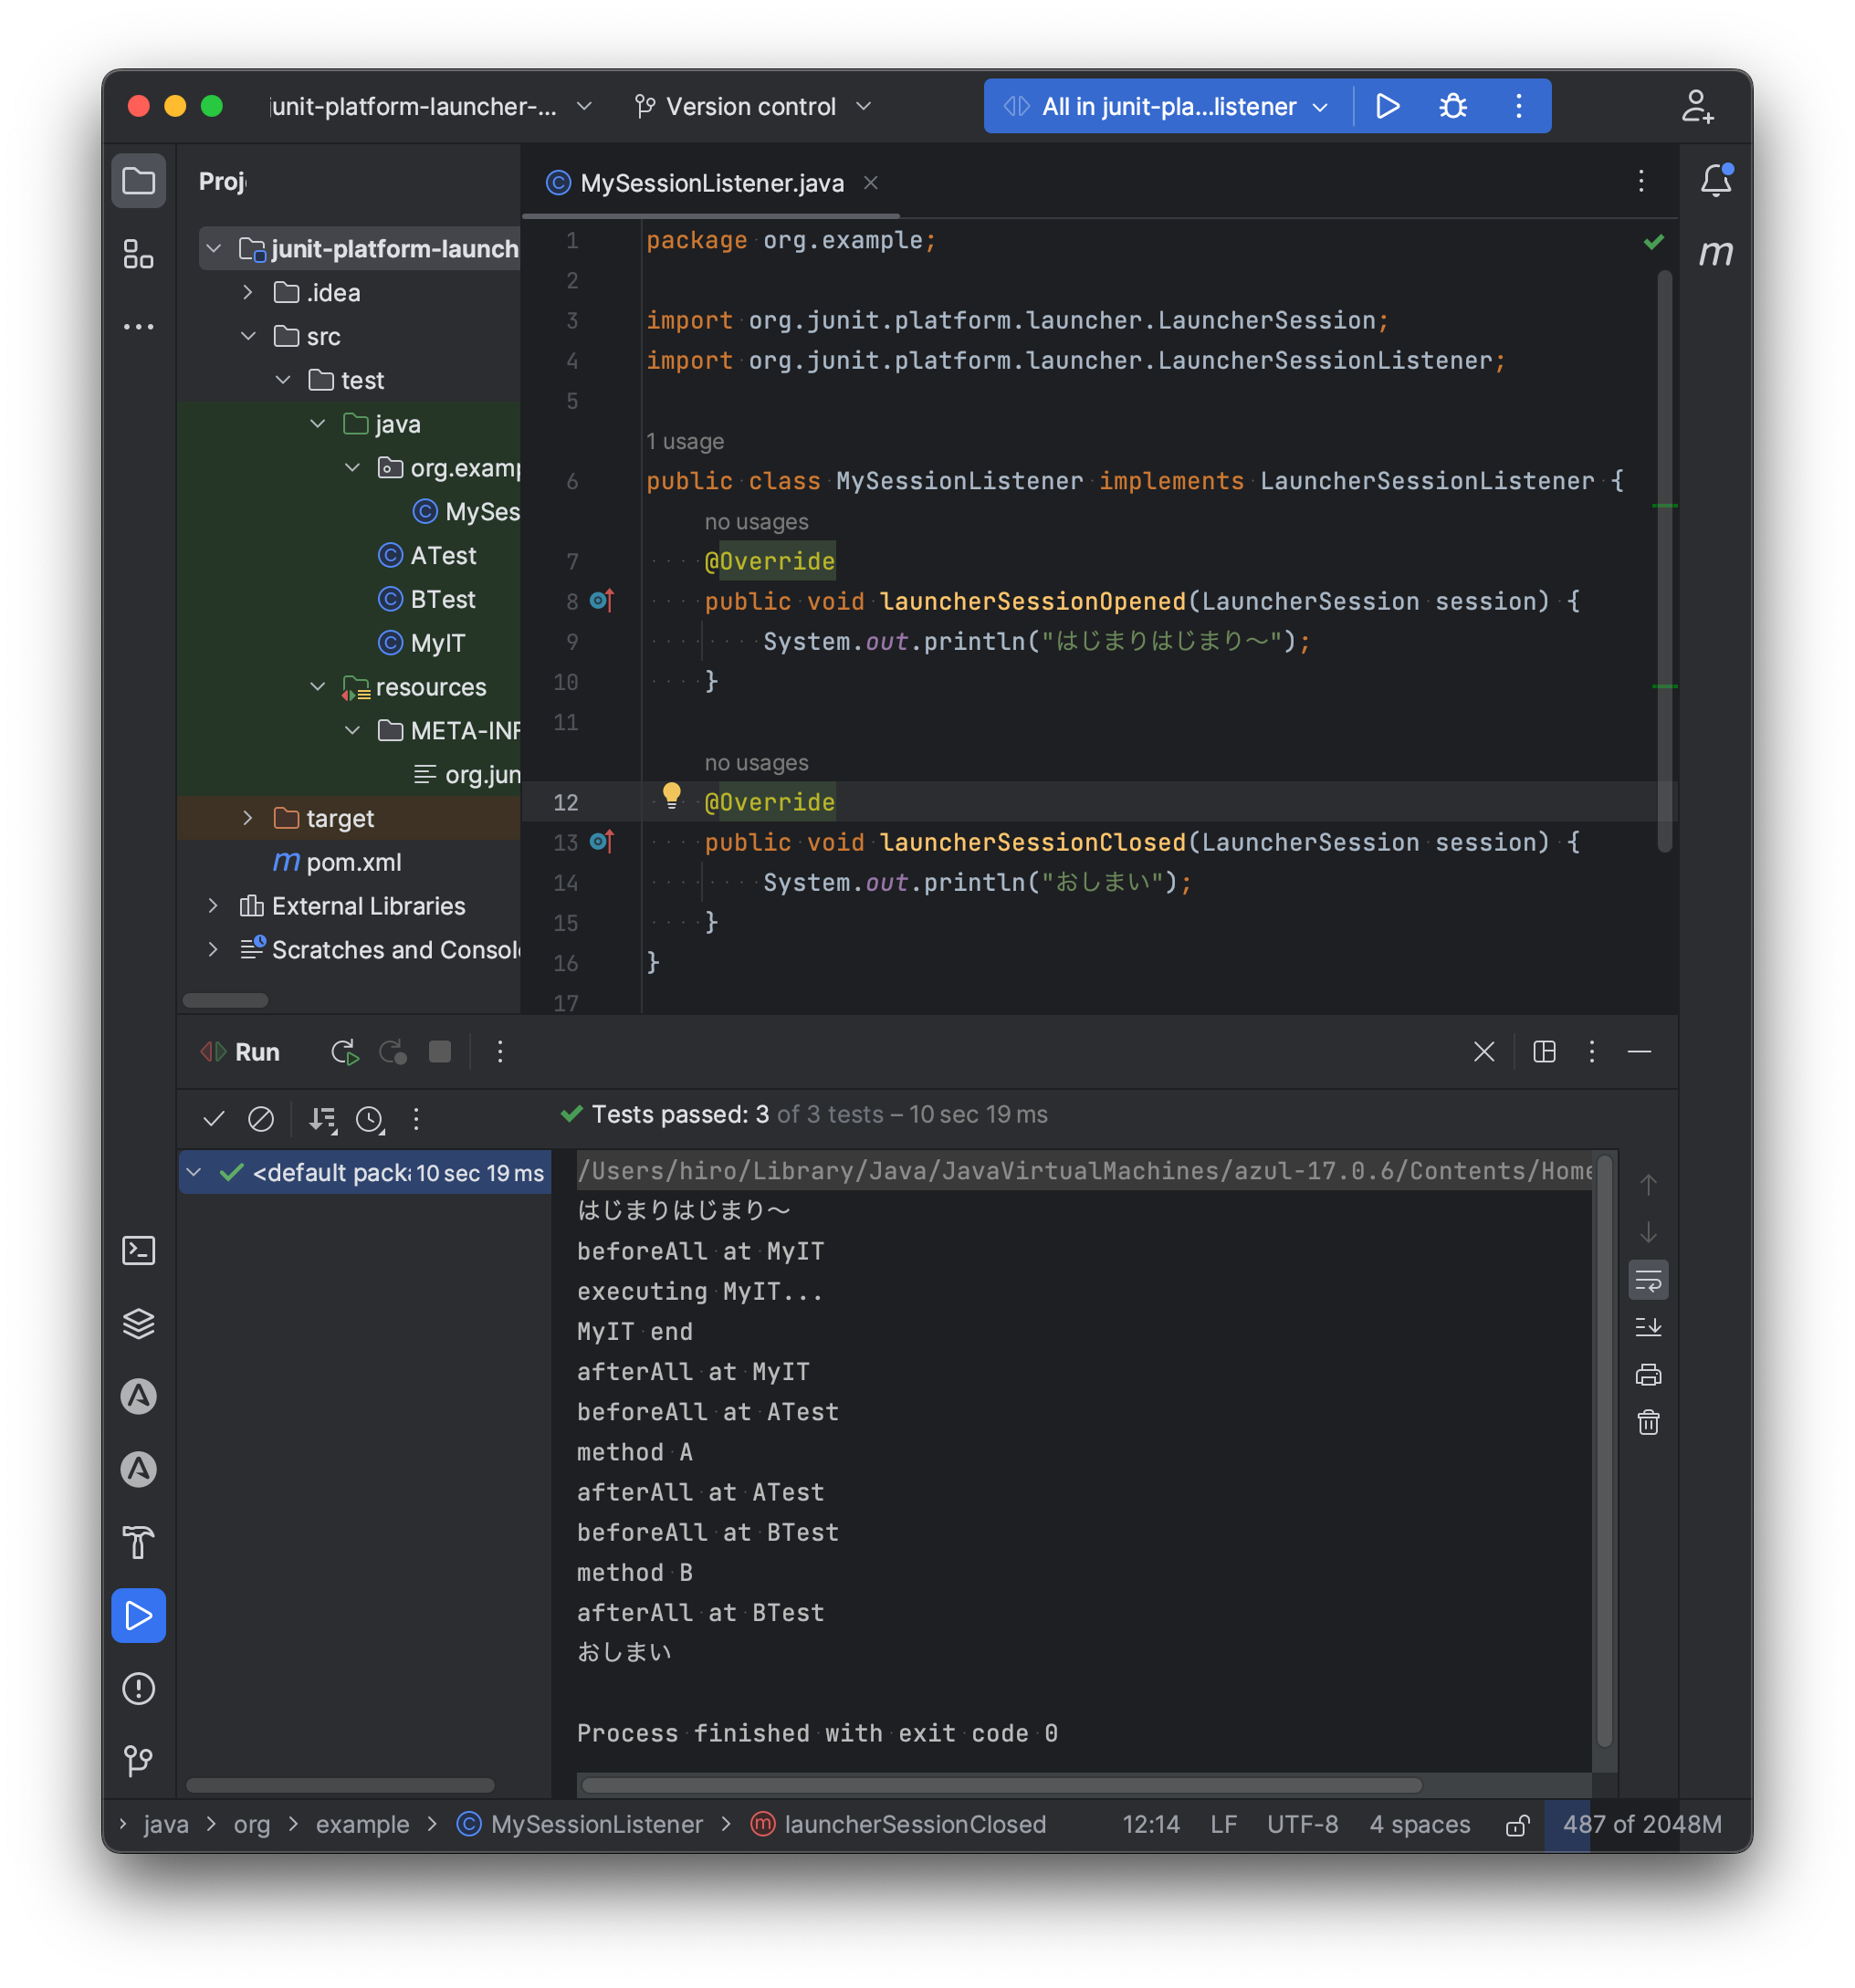The height and width of the screenshot is (1988, 1855).
Task: Open the Problems tool window
Action: [139, 1688]
